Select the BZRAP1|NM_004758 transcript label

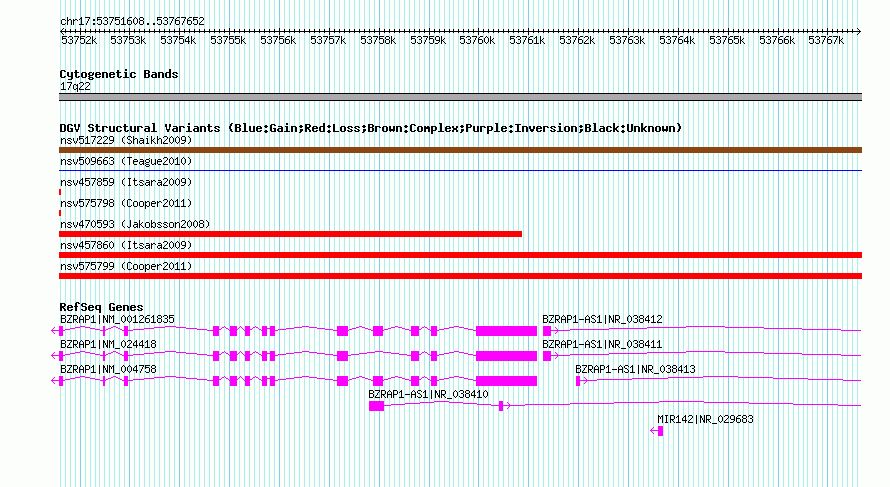(x=108, y=370)
